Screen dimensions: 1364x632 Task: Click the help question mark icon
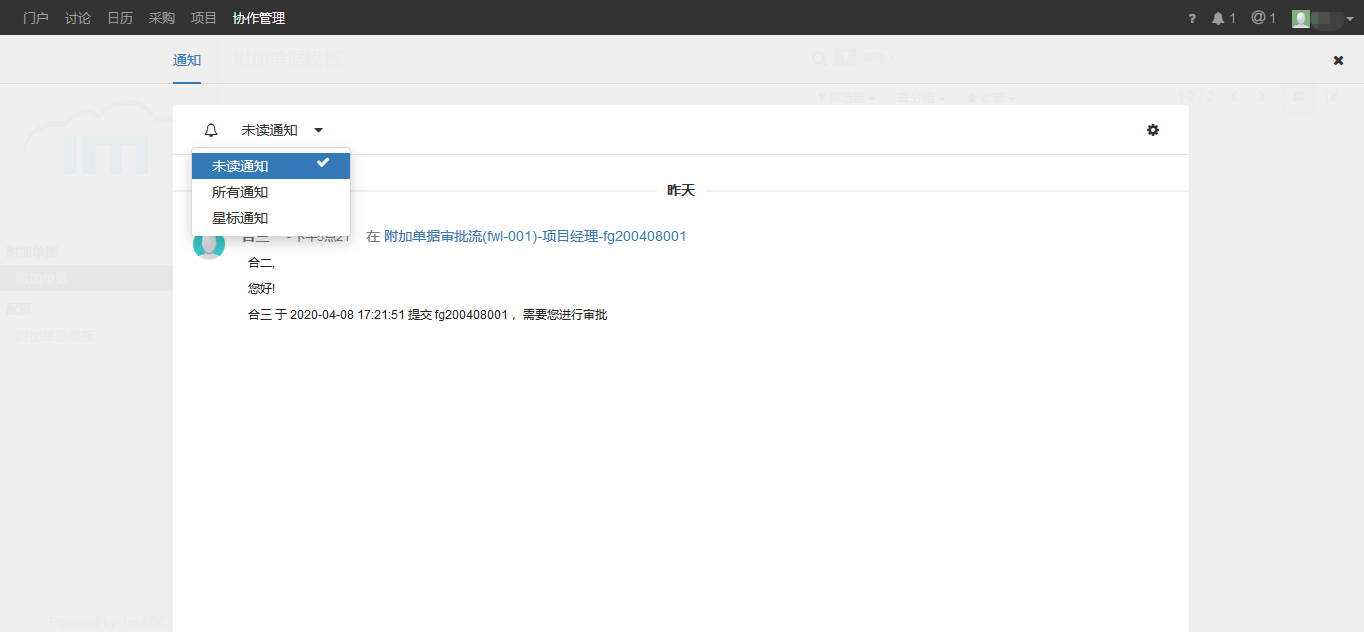point(1192,19)
